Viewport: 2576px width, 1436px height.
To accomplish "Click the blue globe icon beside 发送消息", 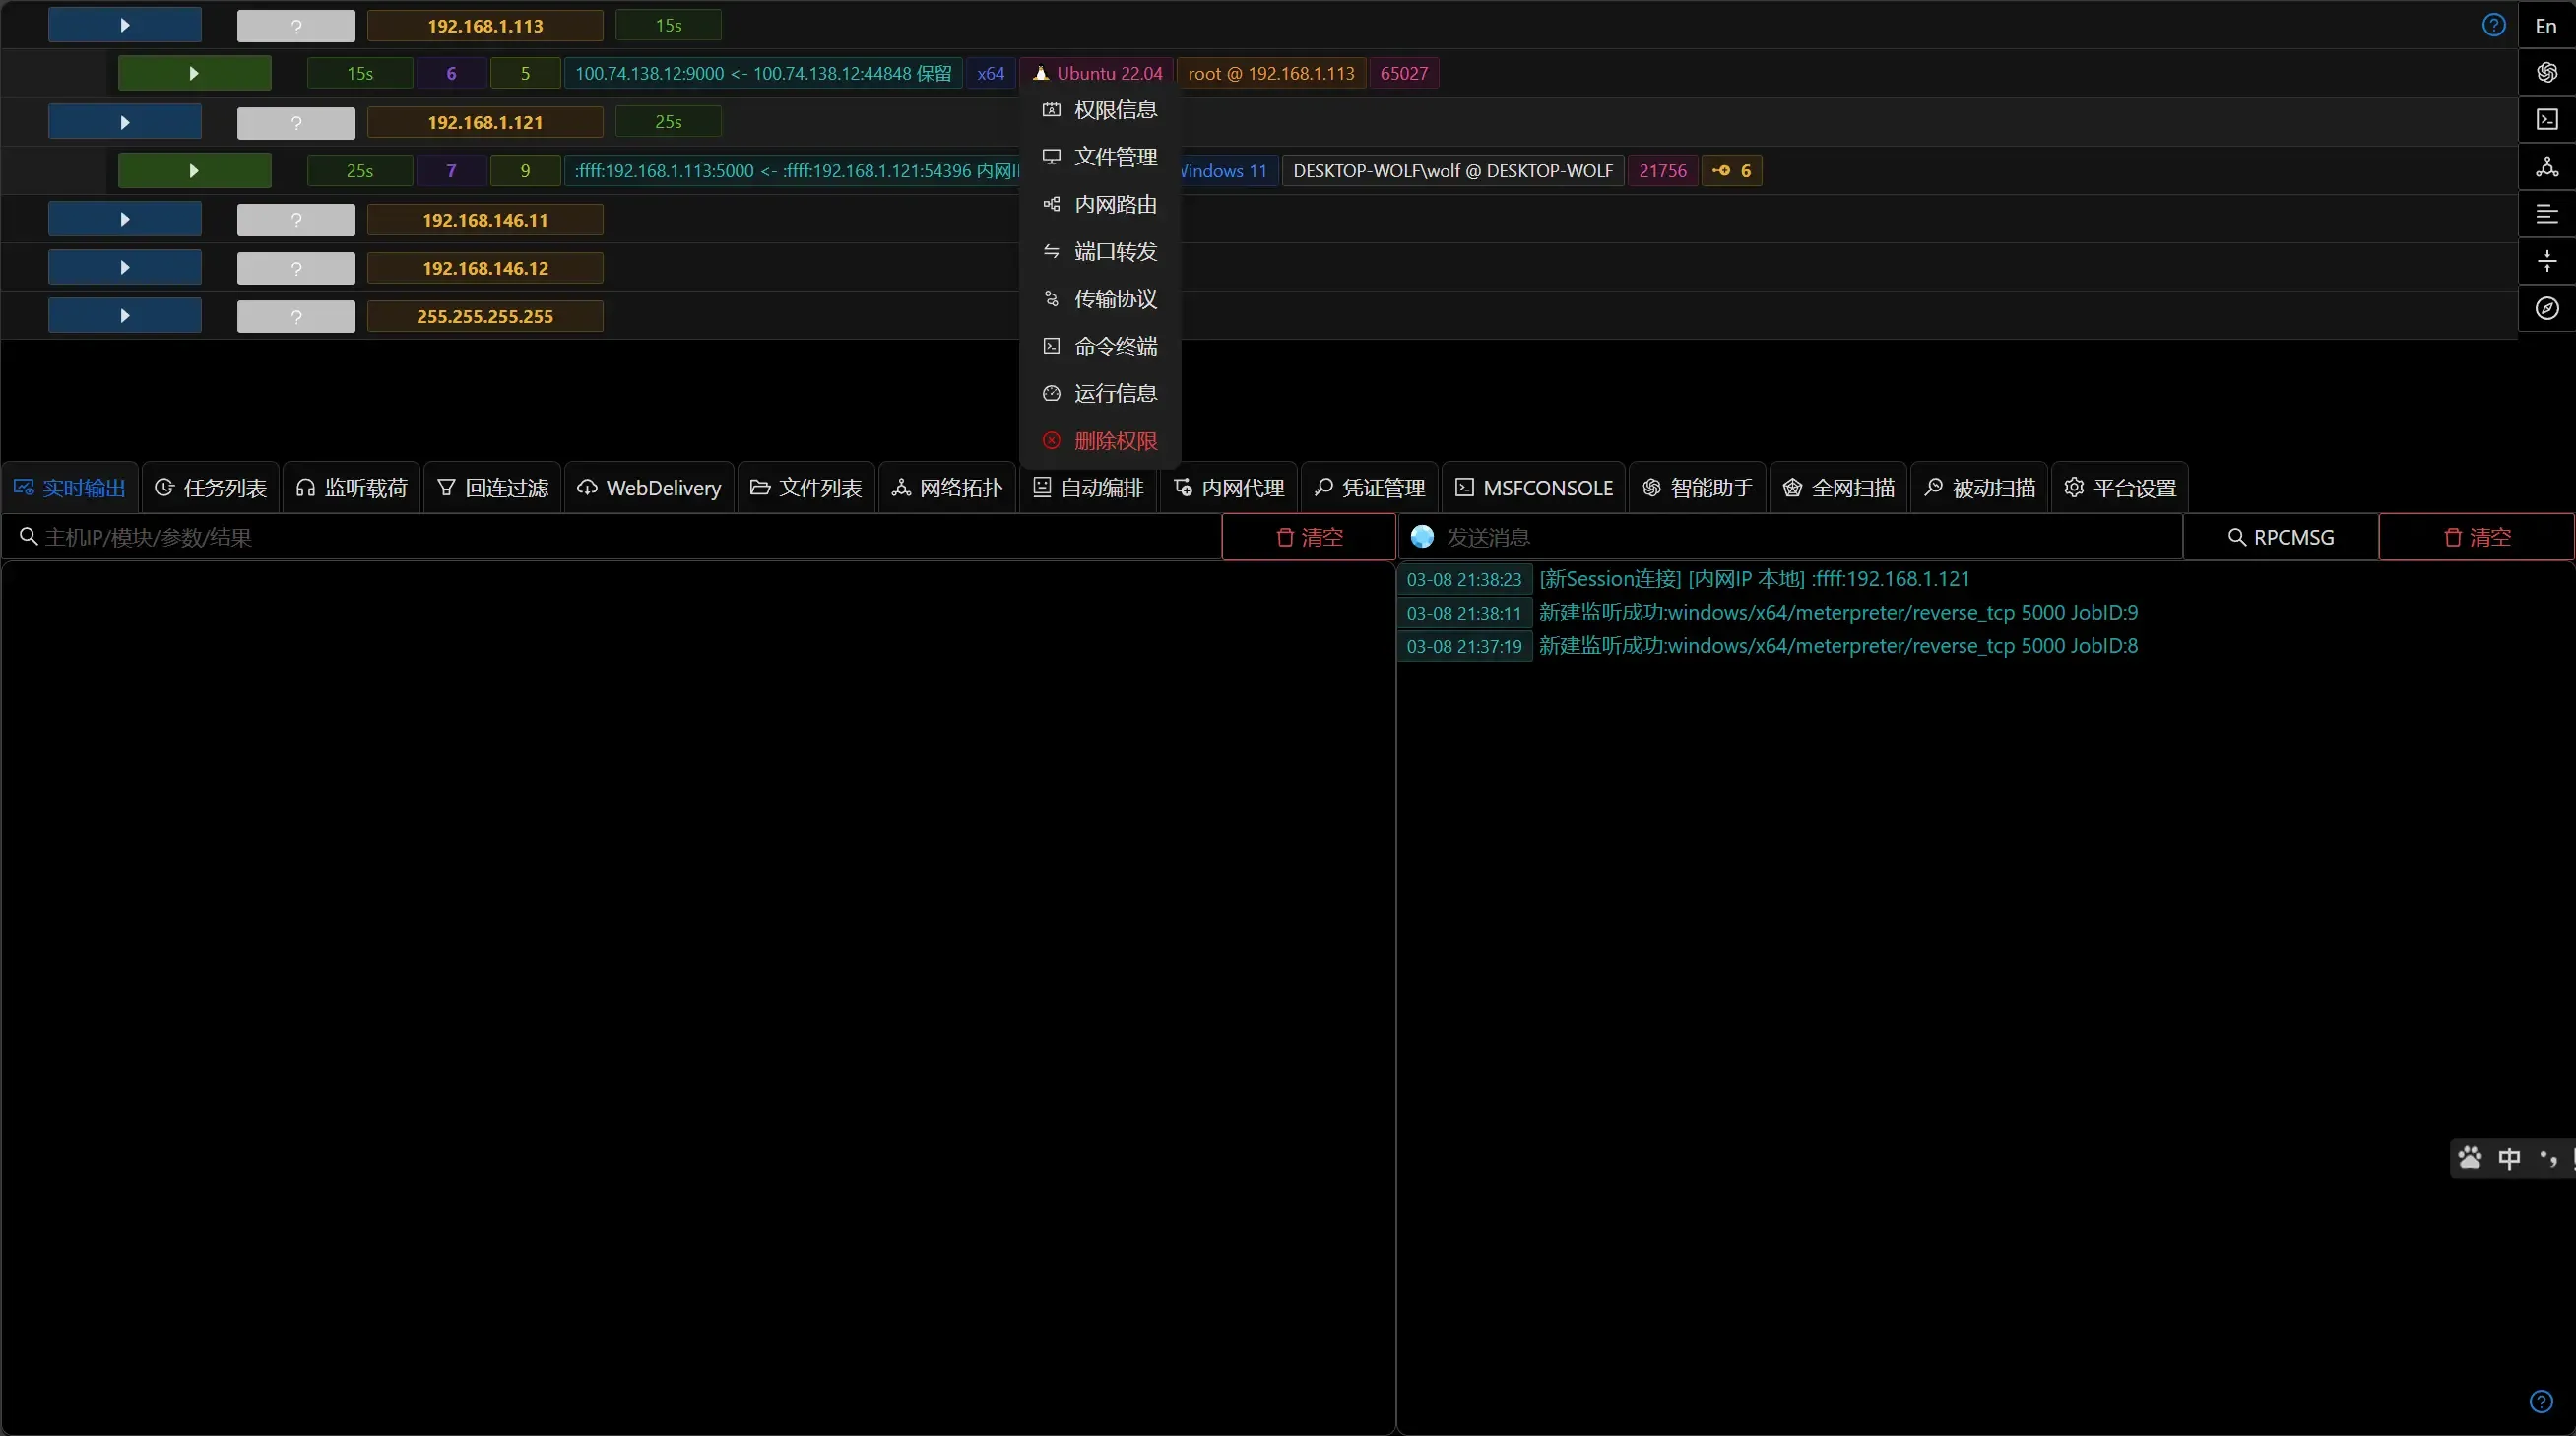I will (x=1422, y=537).
